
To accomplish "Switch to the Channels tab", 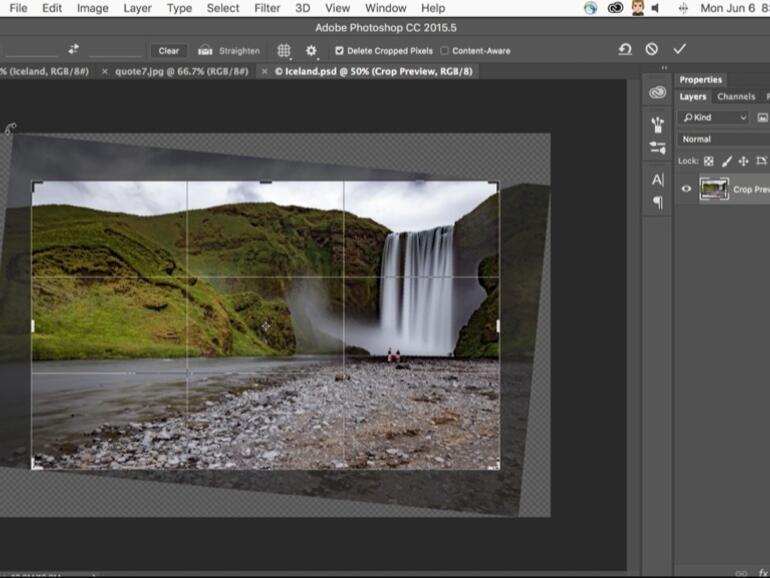I will 736,97.
